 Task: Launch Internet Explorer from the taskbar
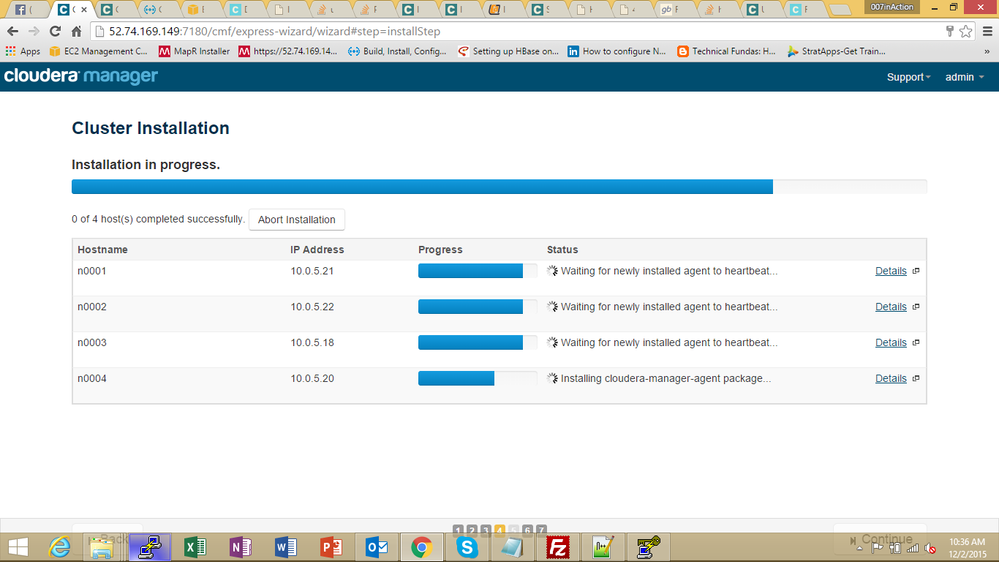(60, 547)
